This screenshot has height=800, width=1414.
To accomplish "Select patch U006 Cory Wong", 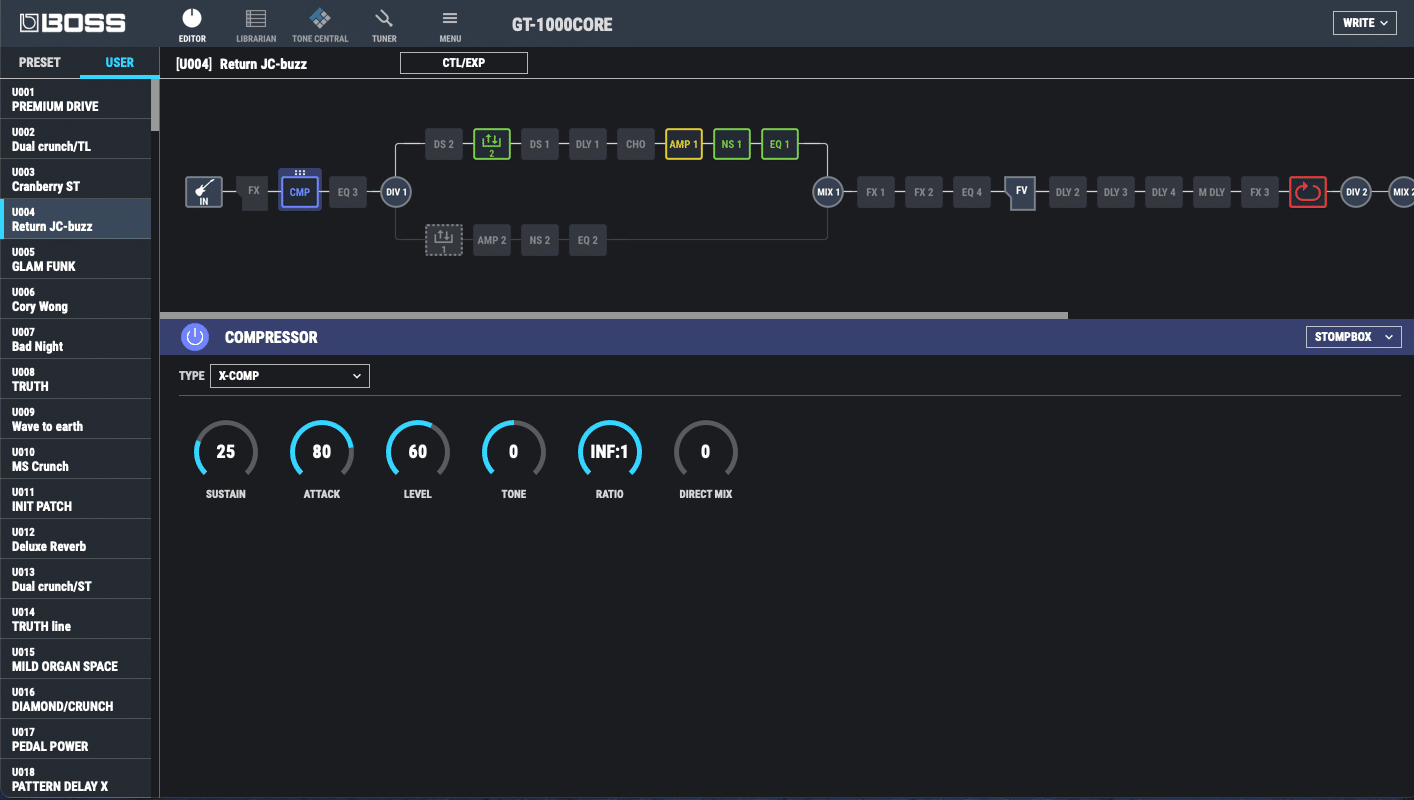I will (75, 299).
